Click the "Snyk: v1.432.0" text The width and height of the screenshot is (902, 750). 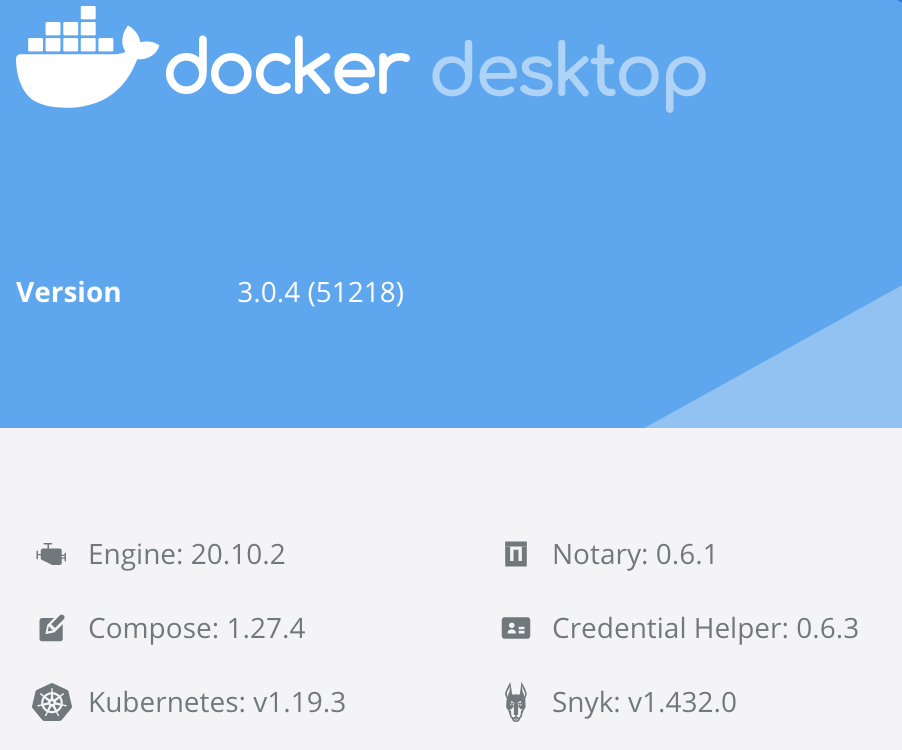click(x=644, y=702)
